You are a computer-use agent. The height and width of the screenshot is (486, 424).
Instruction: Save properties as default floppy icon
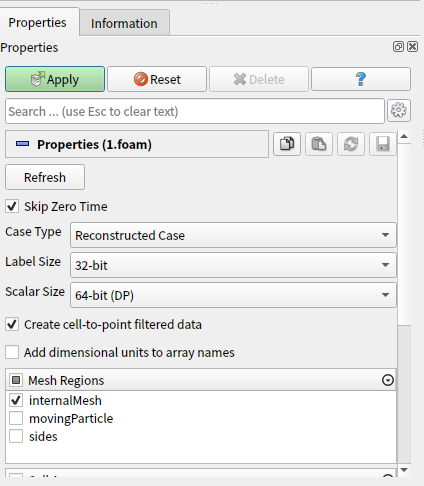[x=383, y=144]
